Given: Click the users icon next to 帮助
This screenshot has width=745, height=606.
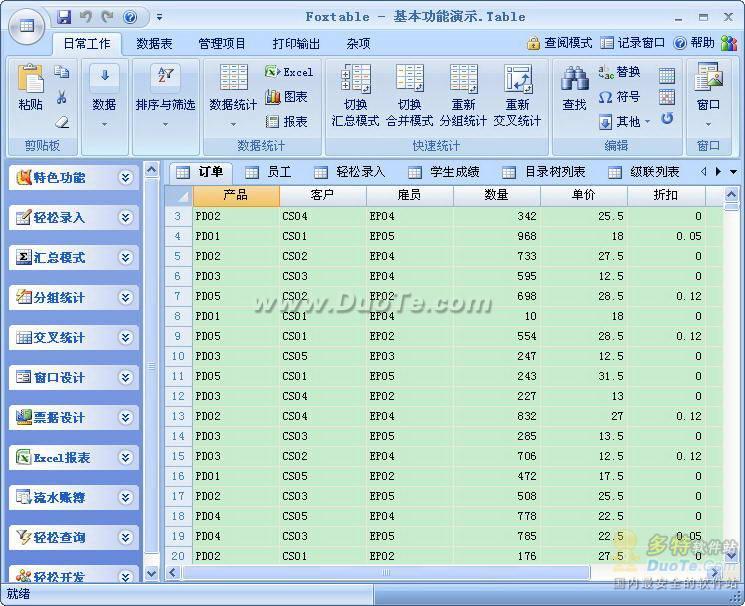Looking at the screenshot, I should coord(728,43).
